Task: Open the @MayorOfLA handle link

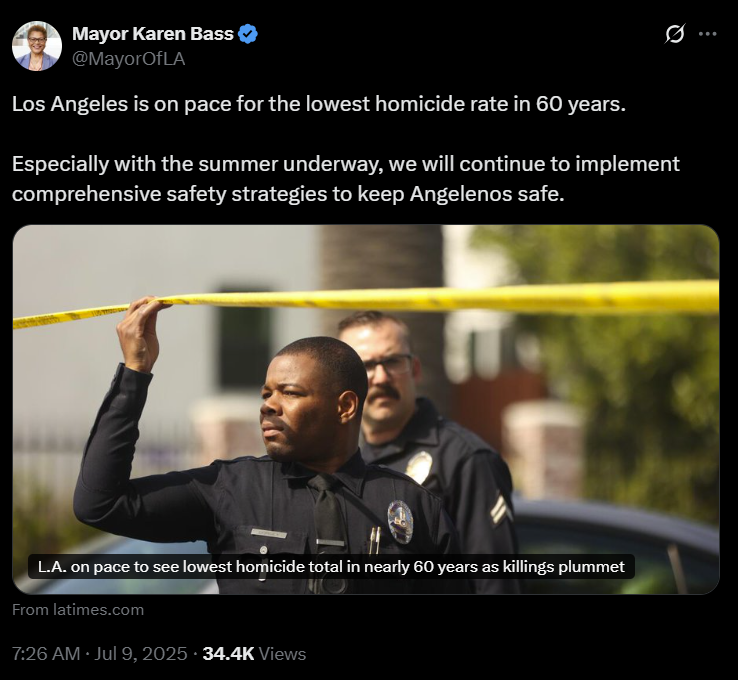Action: pyautogui.click(x=128, y=59)
